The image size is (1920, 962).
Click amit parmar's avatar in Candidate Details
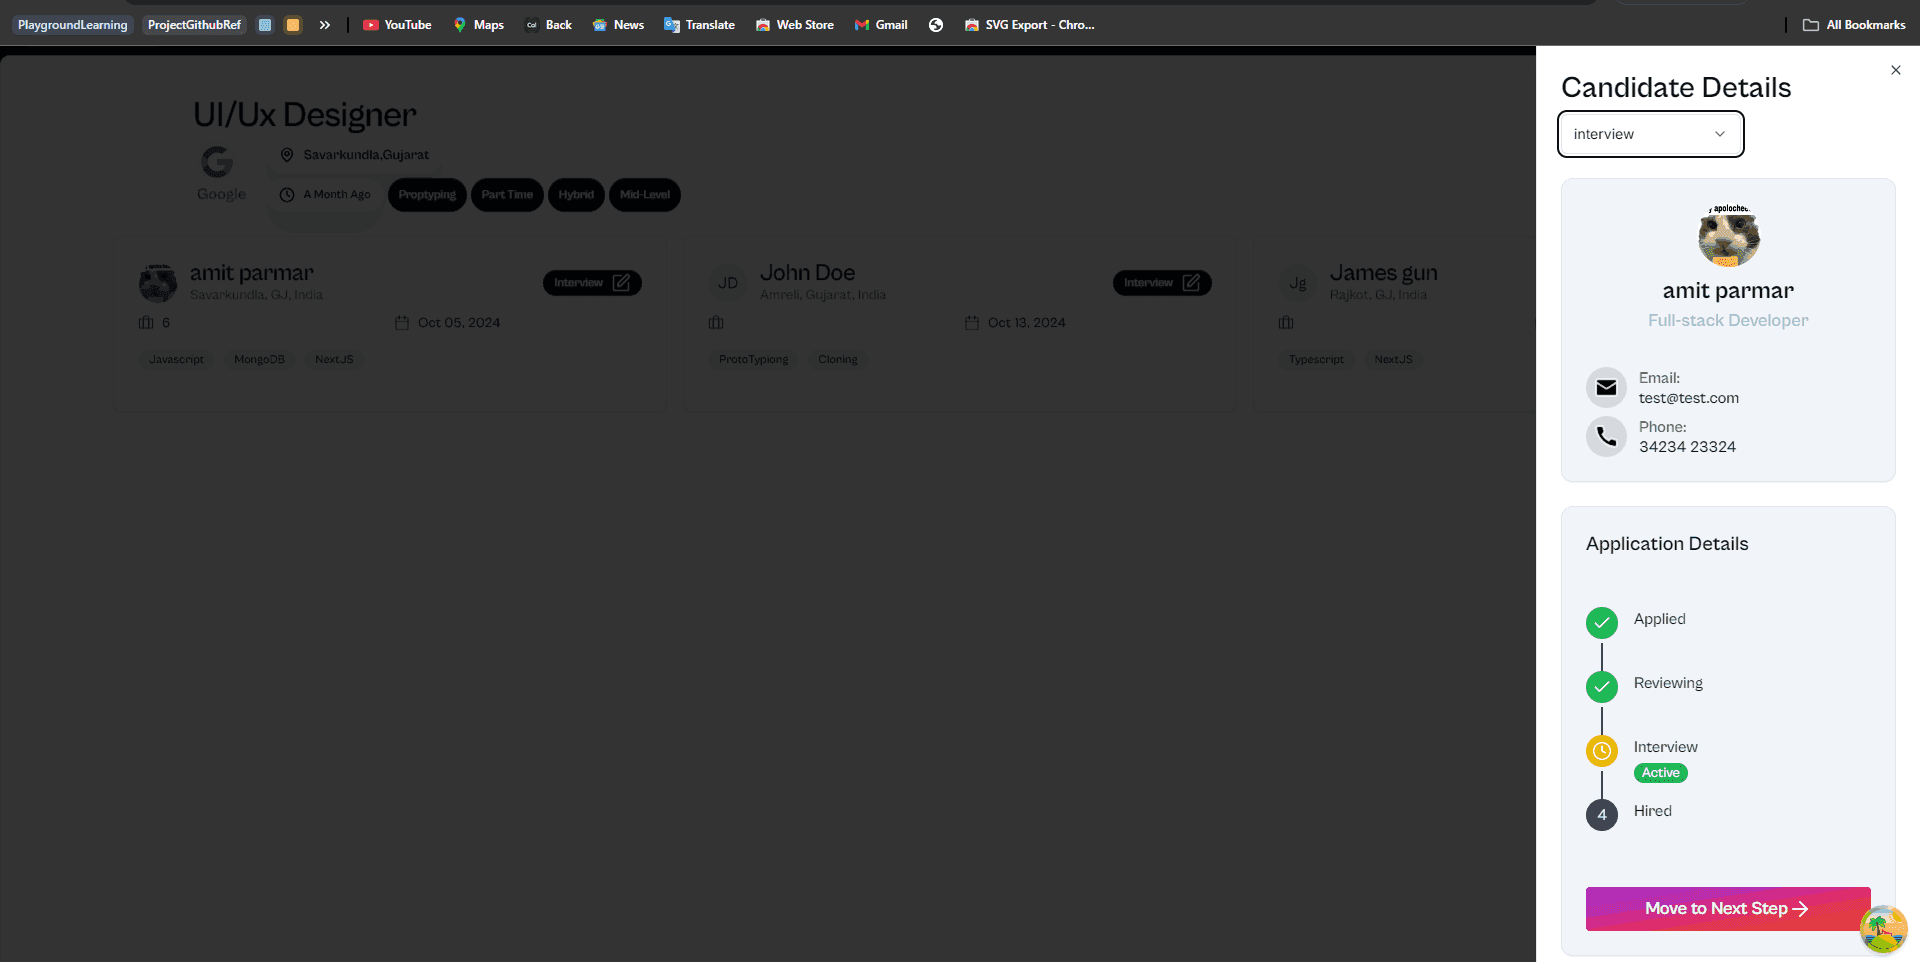1729,236
